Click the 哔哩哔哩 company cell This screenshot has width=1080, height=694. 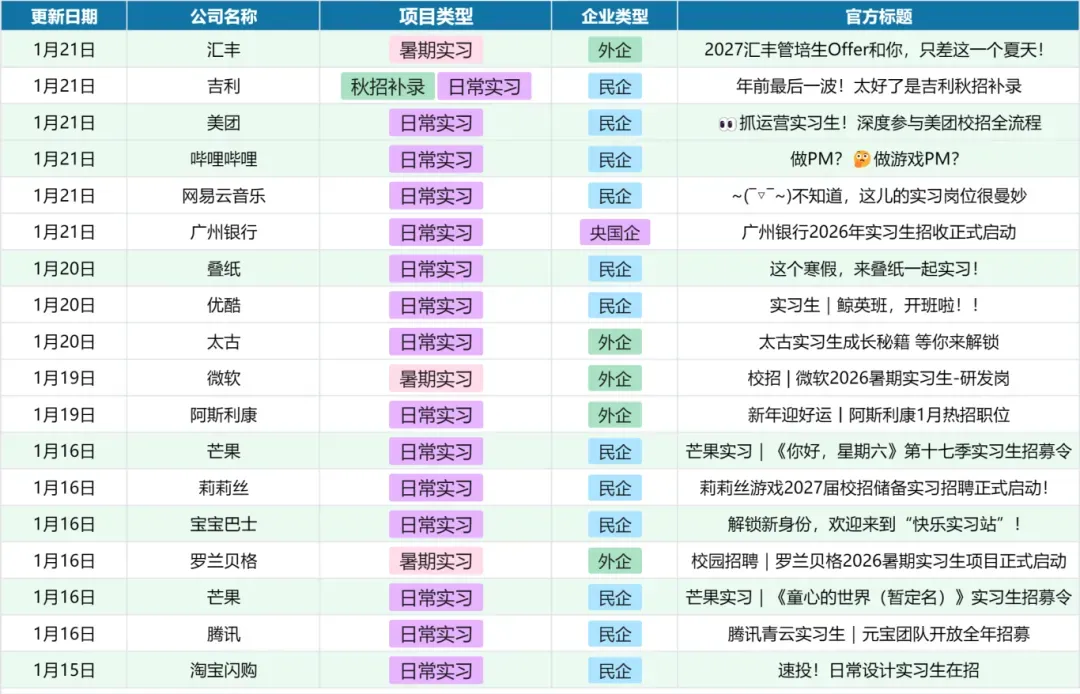pyautogui.click(x=223, y=159)
